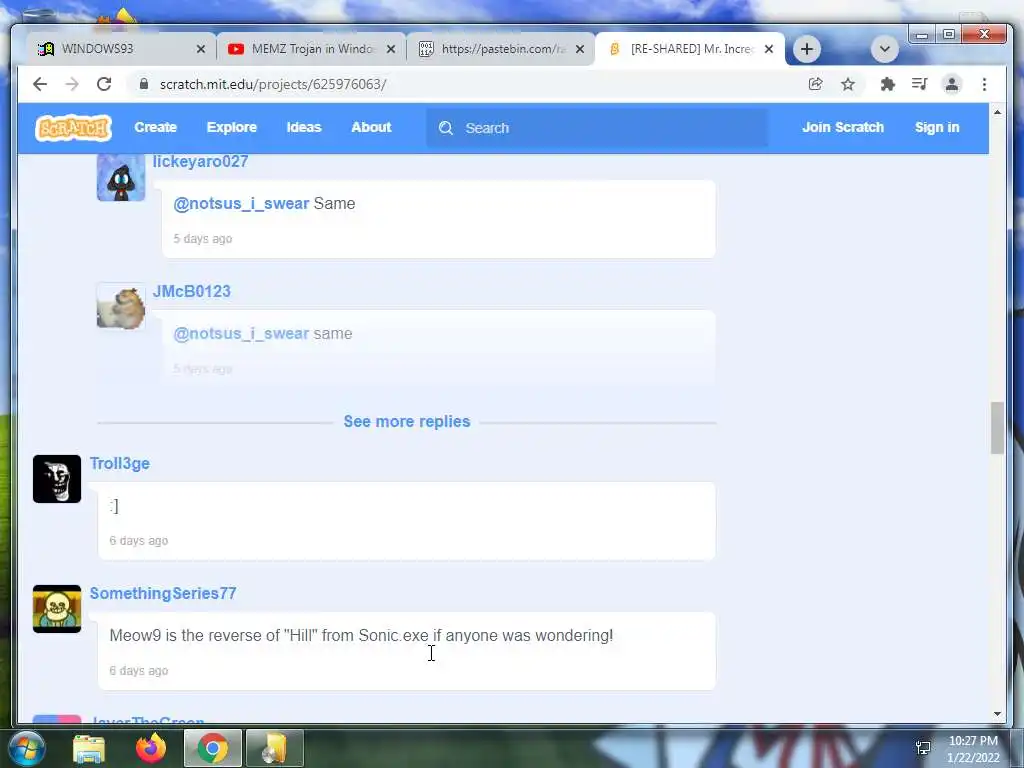Click SomethingSeries77's avatar
1024x768 pixels.
click(57, 609)
